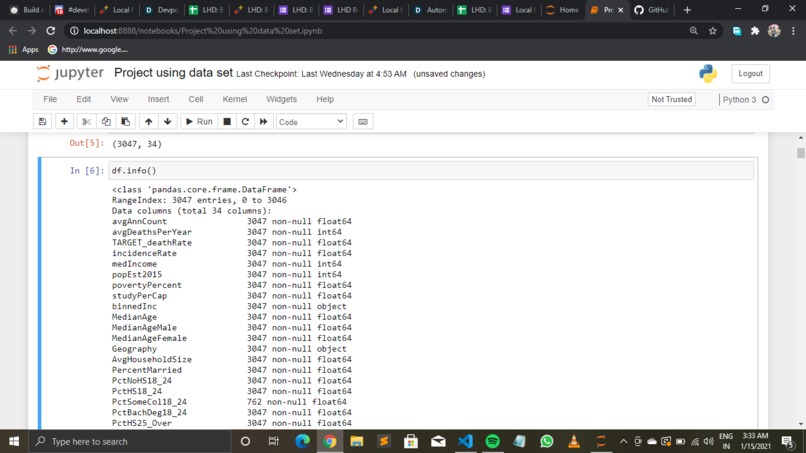Click the Python logo icon
Image resolution: width=806 pixels, height=453 pixels.
708,74
